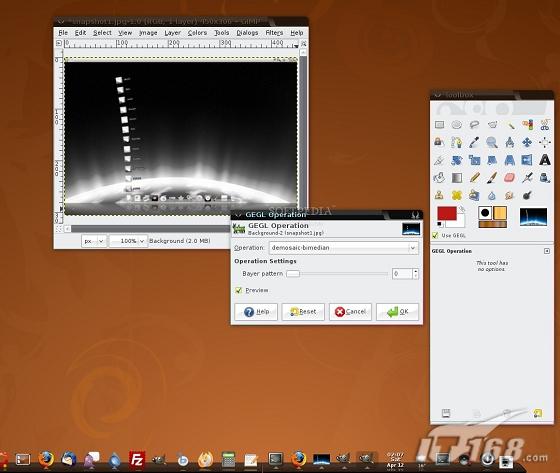The height and width of the screenshot is (473, 560).
Task: Click the Help button in GEGL dialog
Action: pyautogui.click(x=256, y=312)
